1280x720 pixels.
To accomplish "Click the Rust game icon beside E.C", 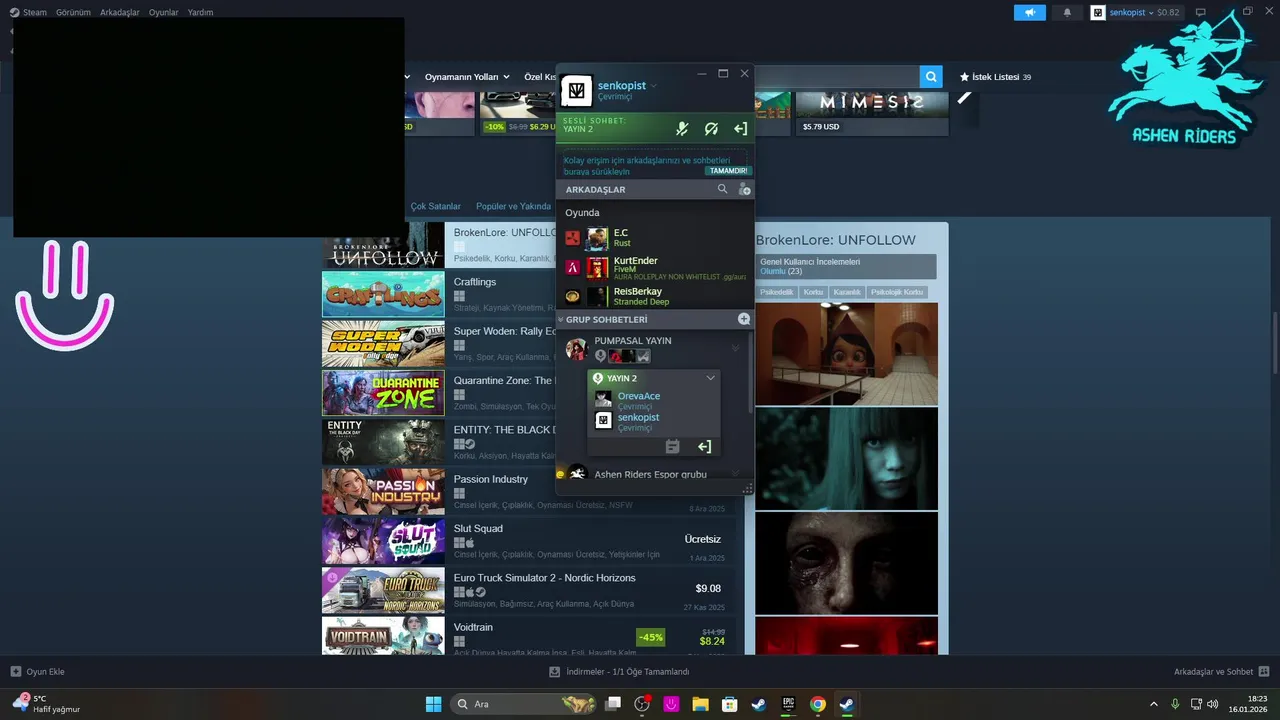I will coord(572,238).
